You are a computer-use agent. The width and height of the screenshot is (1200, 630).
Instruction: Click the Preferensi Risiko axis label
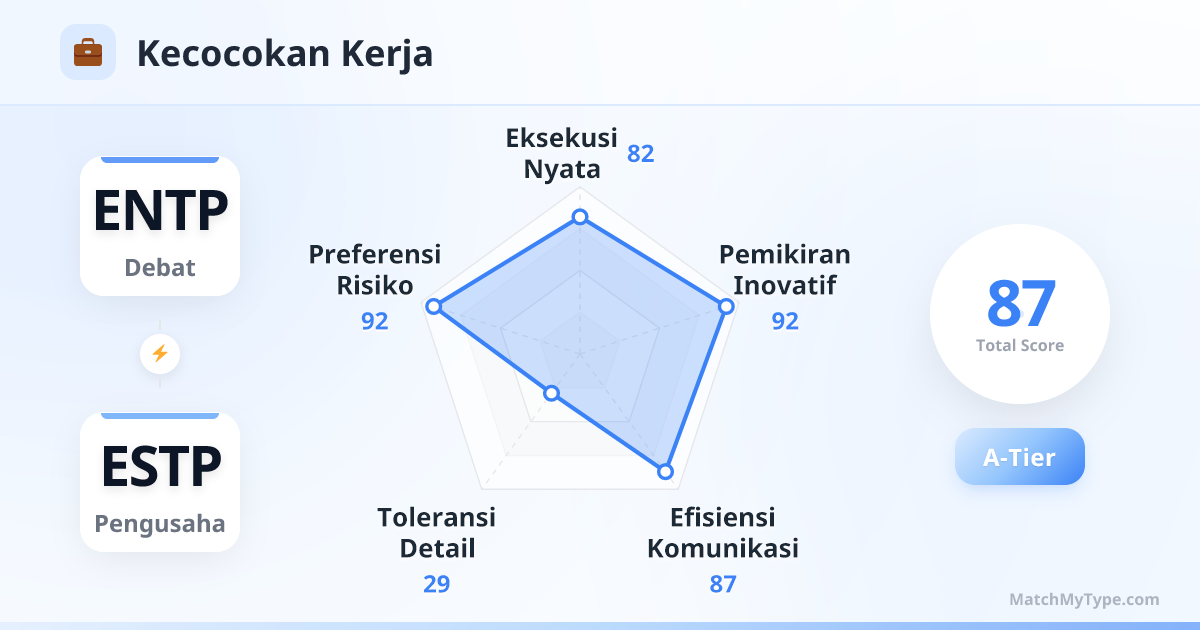pyautogui.click(x=375, y=269)
